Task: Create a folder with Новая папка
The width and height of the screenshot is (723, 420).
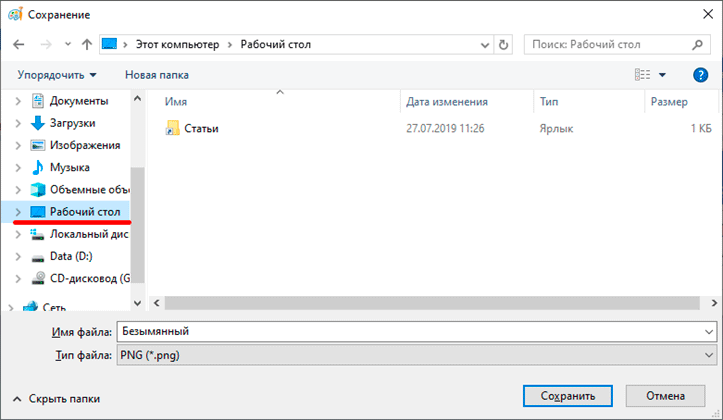Action: tap(157, 75)
